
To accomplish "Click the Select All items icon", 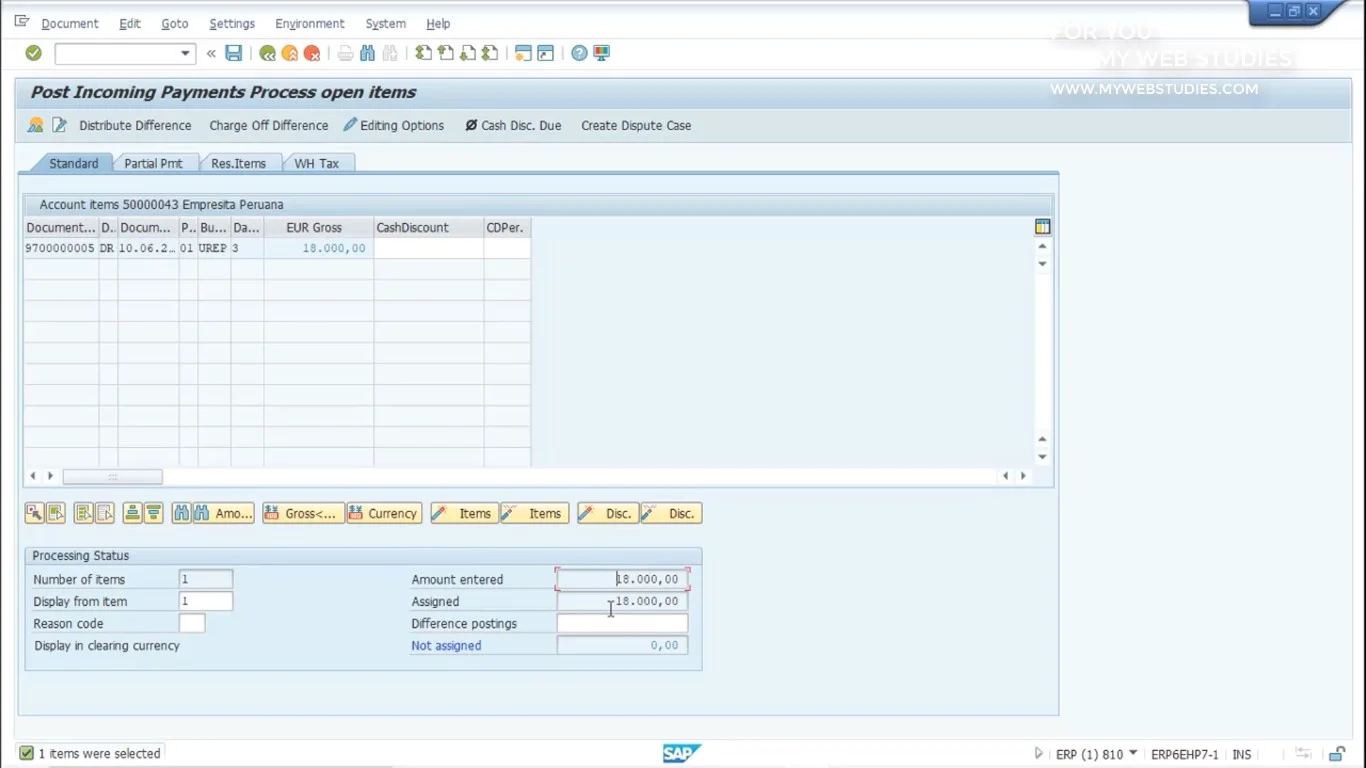I will [83, 513].
